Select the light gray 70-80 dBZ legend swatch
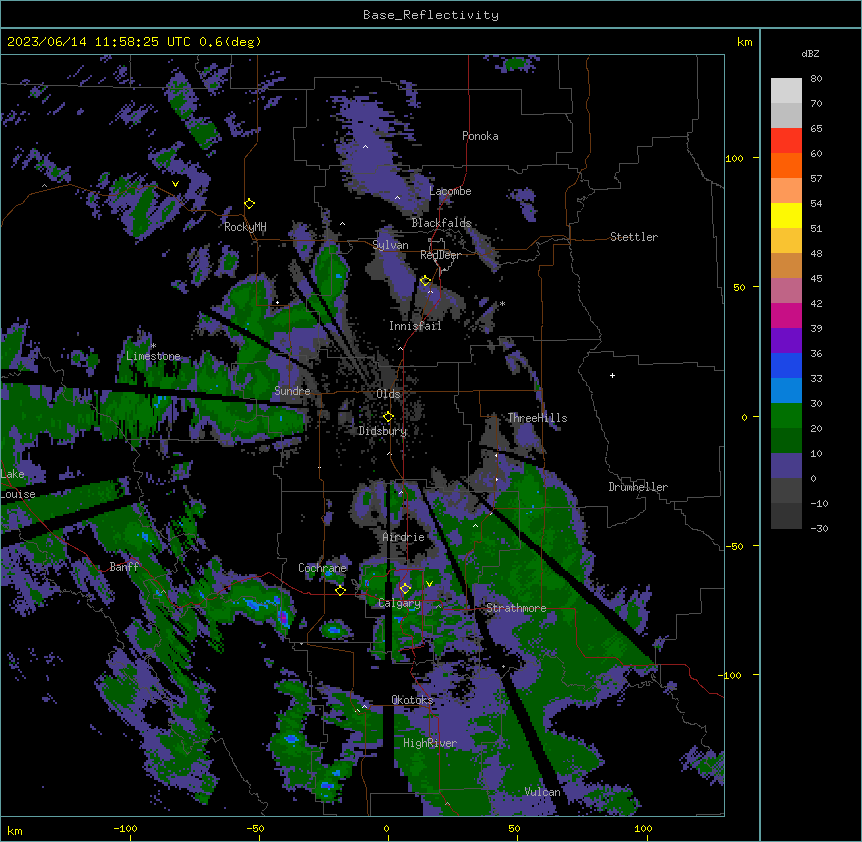 click(786, 91)
